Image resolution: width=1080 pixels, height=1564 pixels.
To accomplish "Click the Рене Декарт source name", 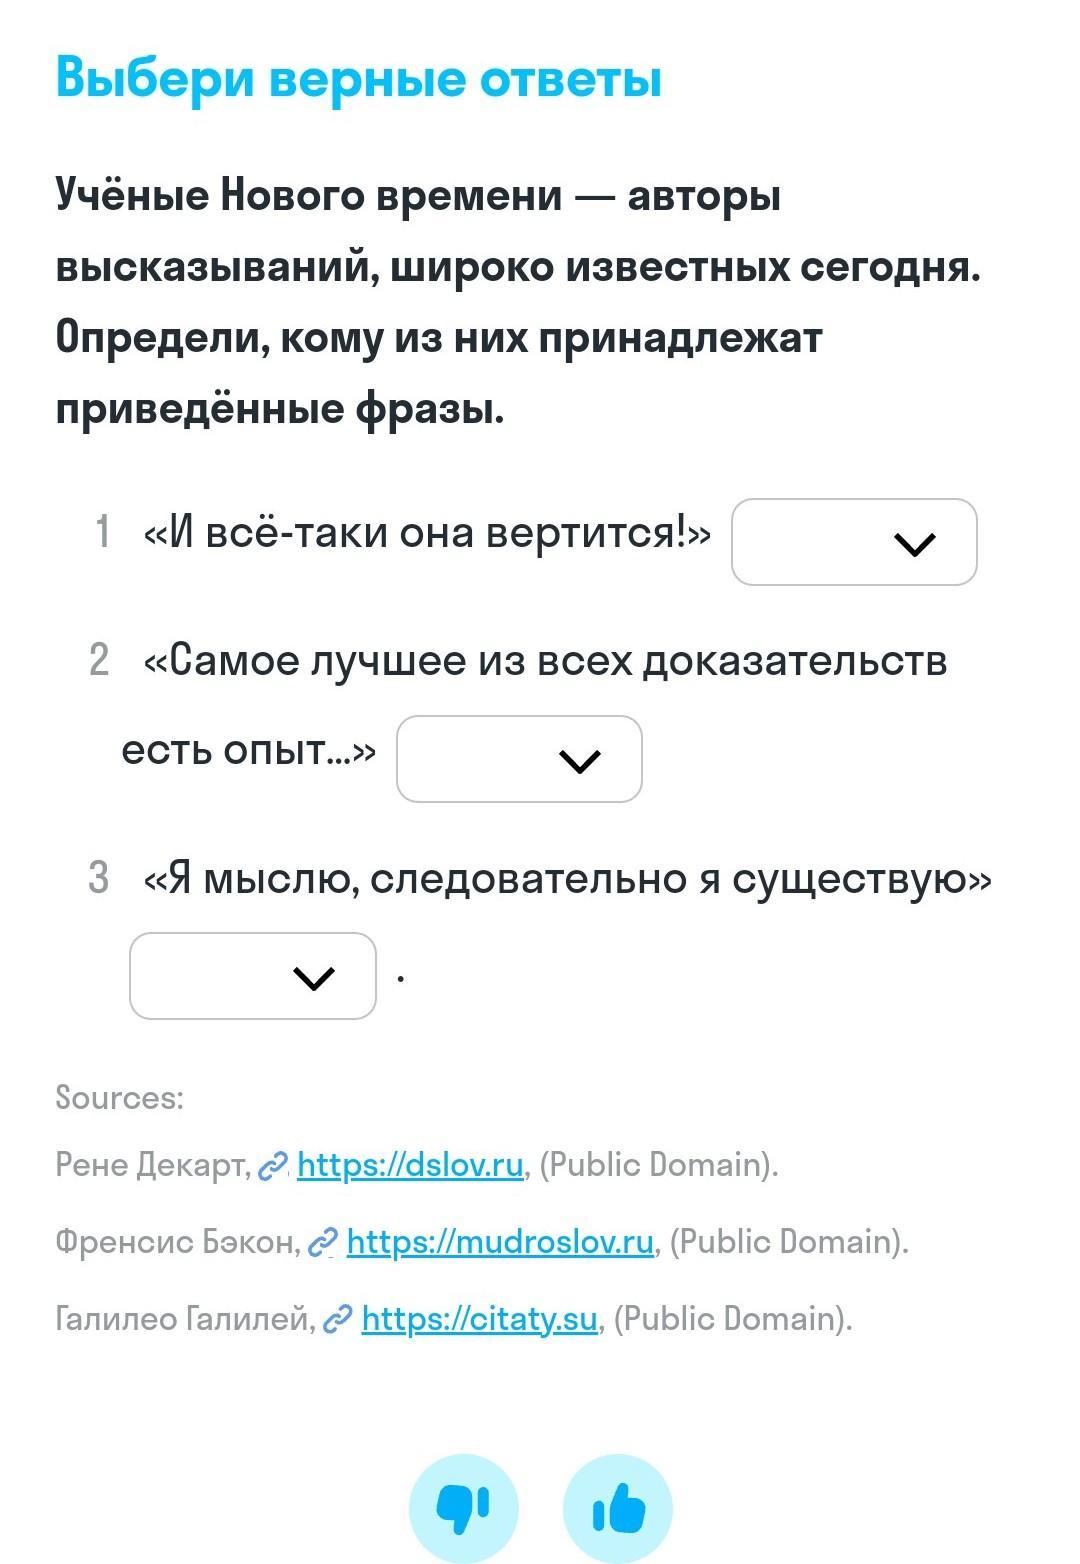I will pos(152,1165).
